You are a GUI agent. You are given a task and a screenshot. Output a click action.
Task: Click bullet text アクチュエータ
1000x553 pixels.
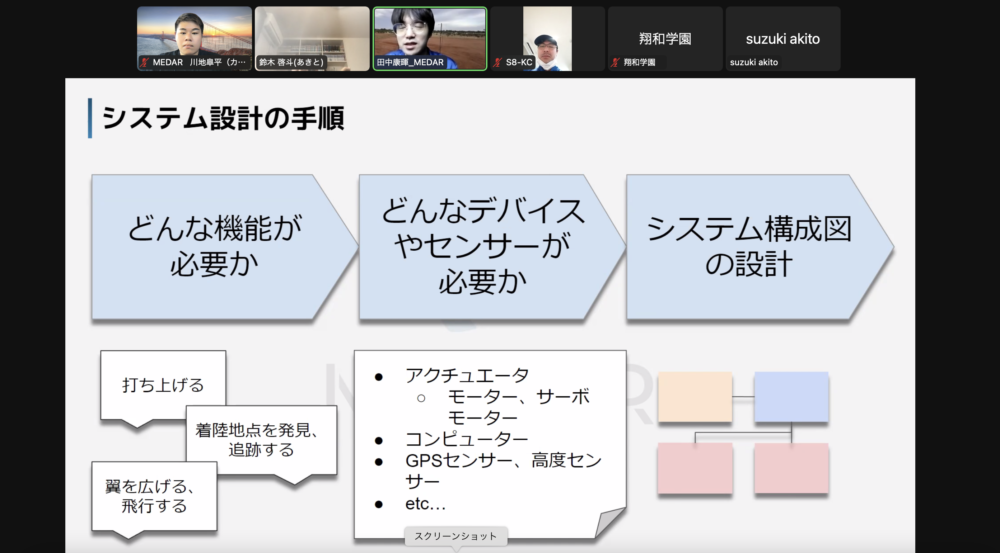click(467, 375)
